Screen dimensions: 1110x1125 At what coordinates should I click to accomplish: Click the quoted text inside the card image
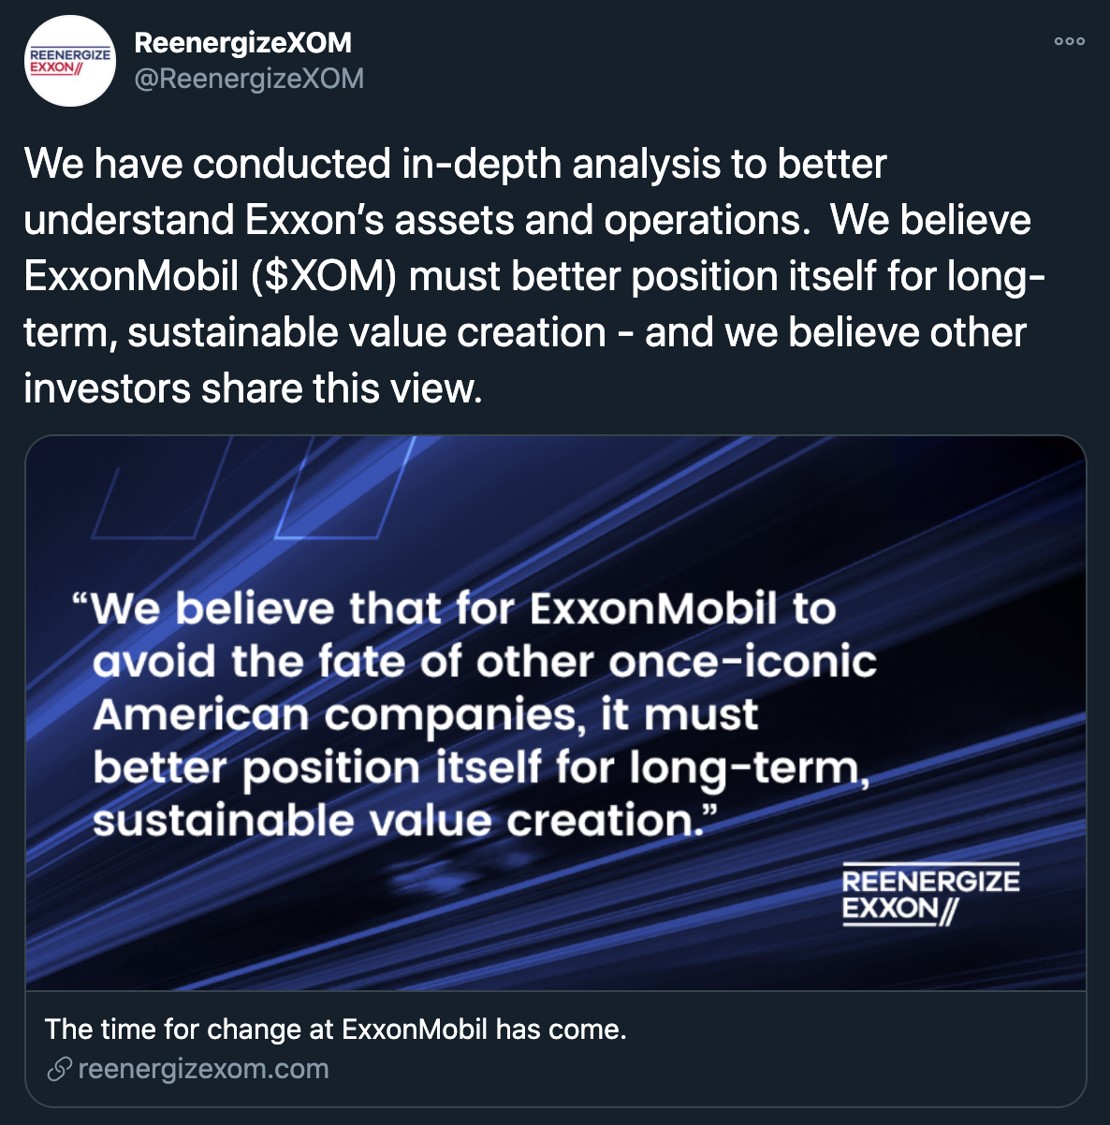[480, 715]
